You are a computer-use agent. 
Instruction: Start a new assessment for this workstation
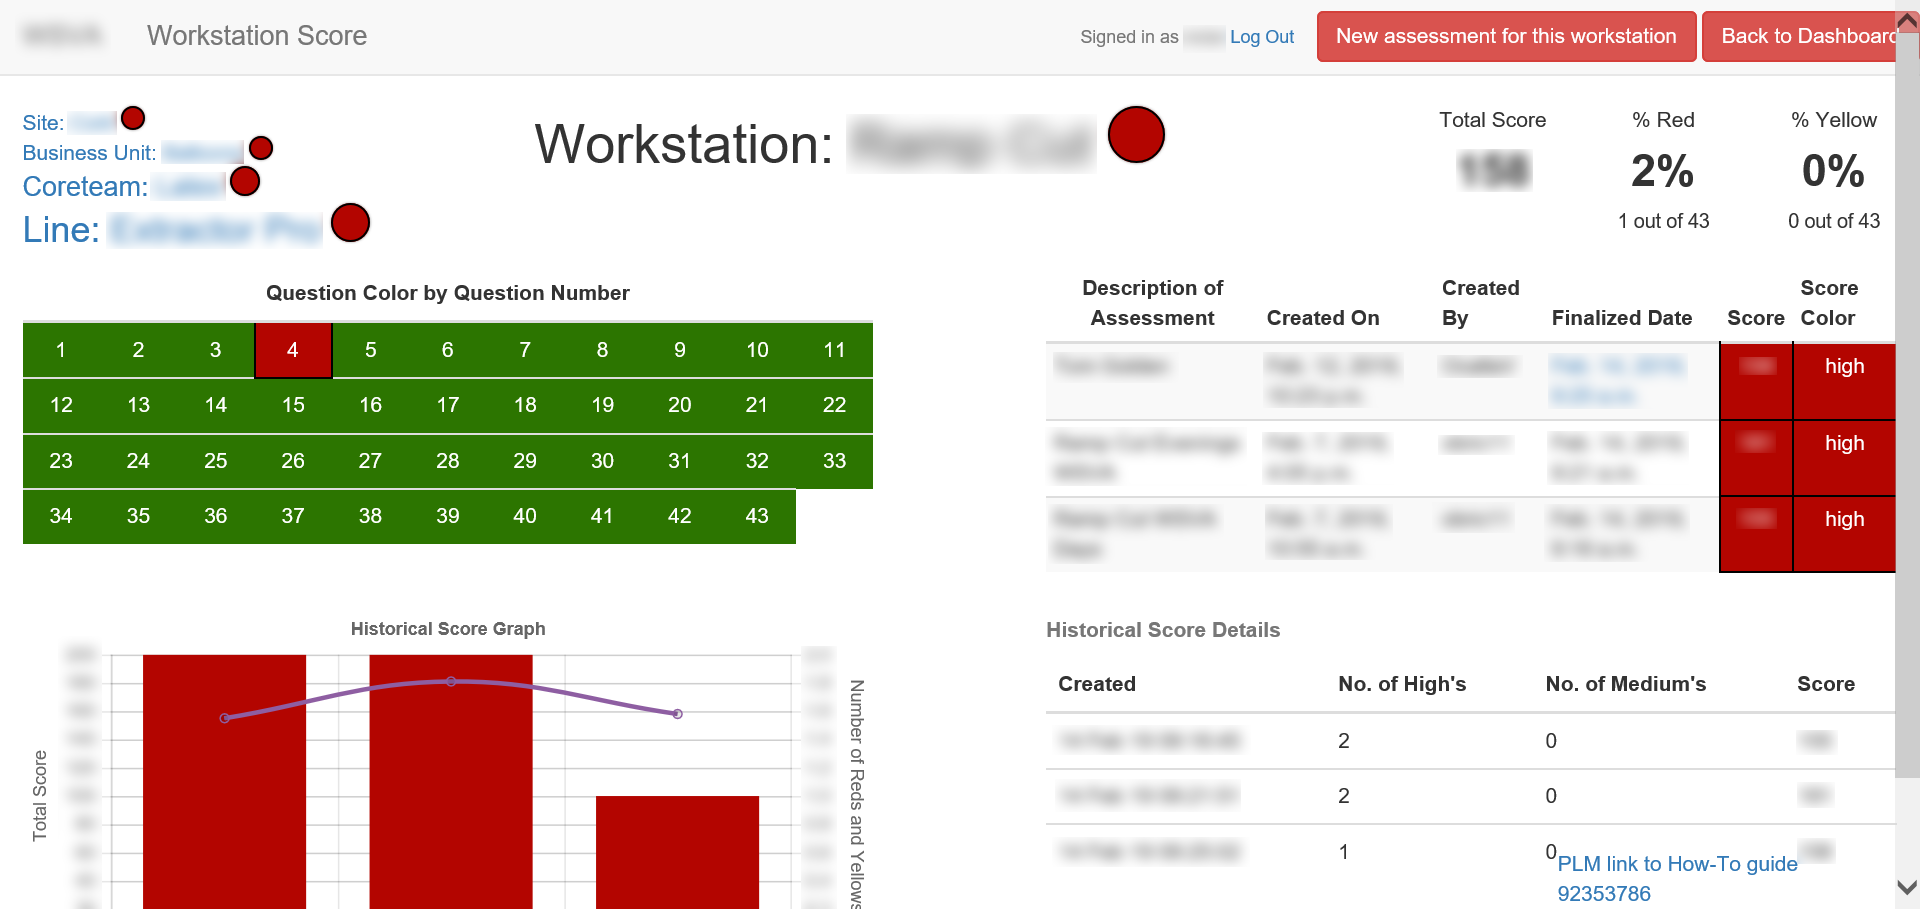click(1505, 37)
